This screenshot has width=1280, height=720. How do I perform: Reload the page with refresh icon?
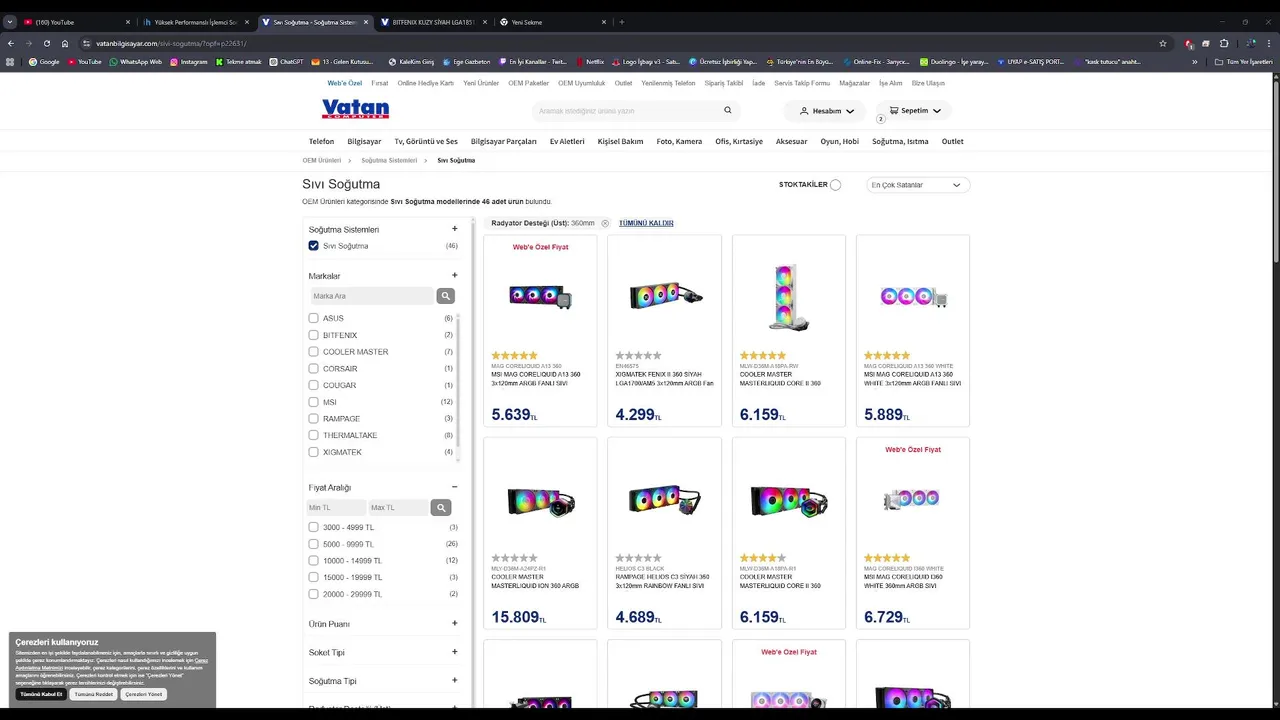(47, 43)
